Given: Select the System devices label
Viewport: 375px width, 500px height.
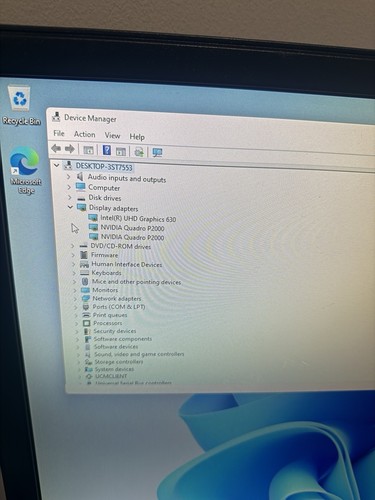Looking at the screenshot, I should coord(115,369).
